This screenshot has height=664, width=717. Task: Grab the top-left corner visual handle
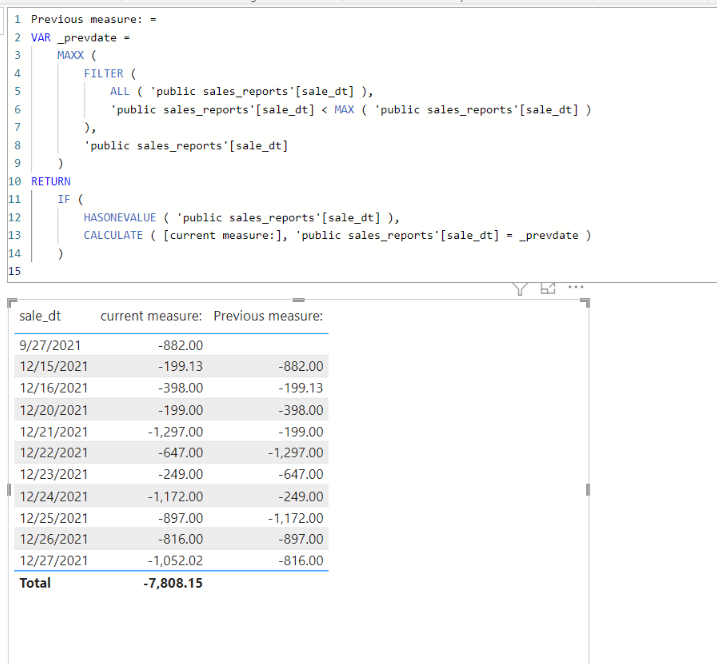[12, 302]
